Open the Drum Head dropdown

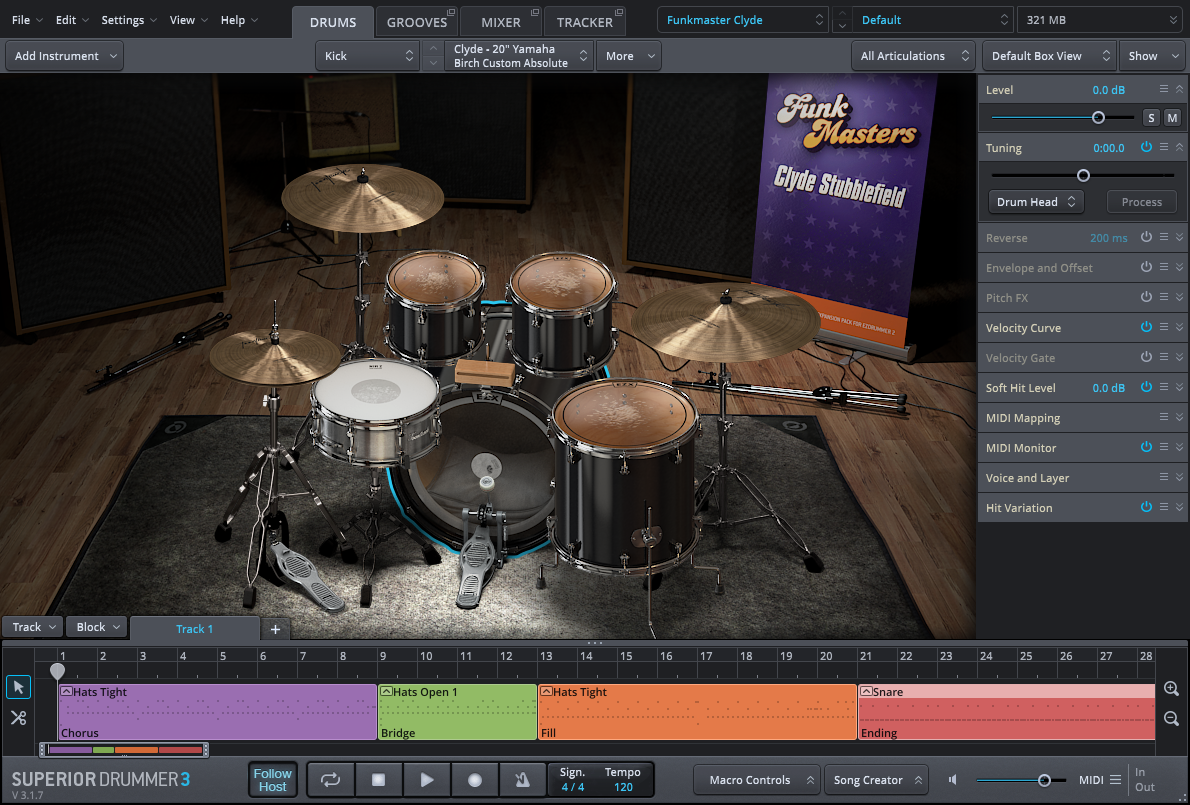pyautogui.click(x=1036, y=202)
